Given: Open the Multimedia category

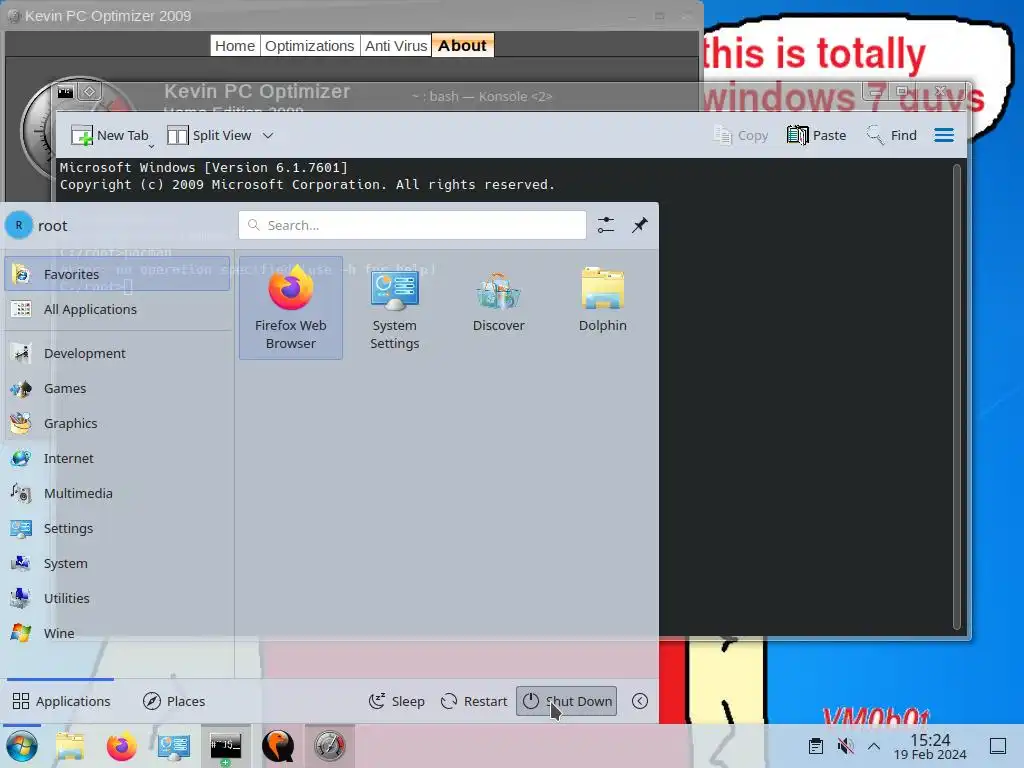Looking at the screenshot, I should (118, 494).
